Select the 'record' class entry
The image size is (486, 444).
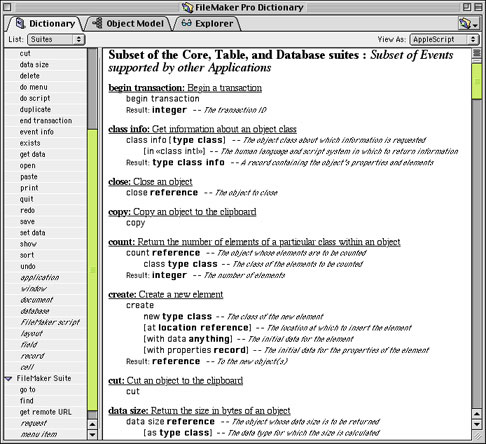click(32, 356)
